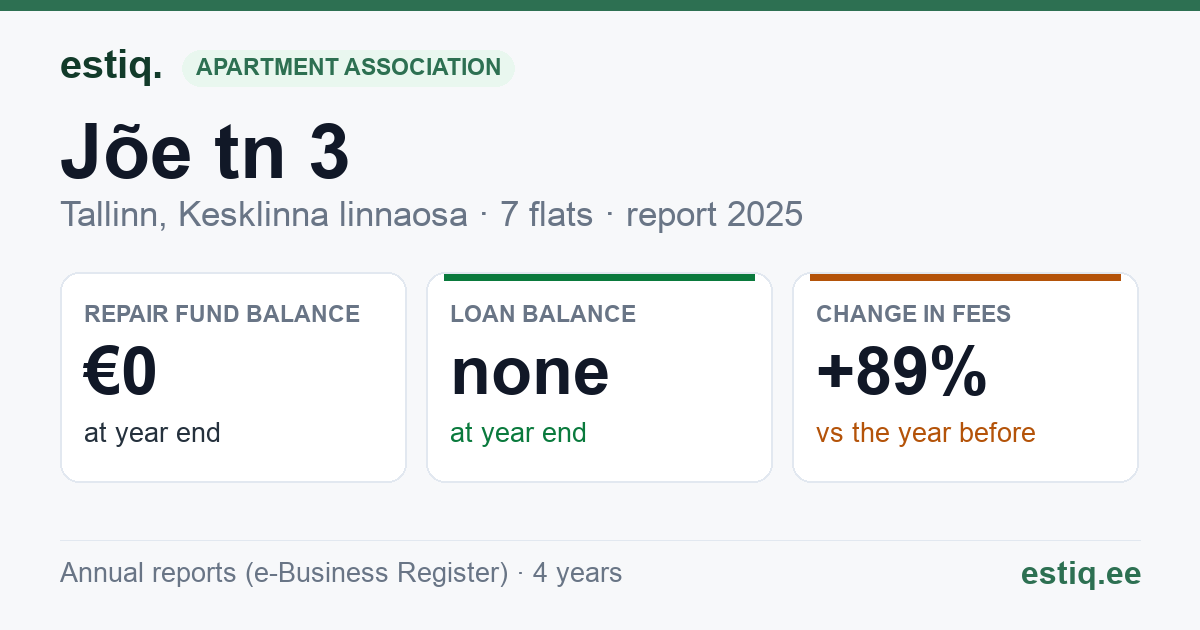
Task: Open the Change in Fees card
Action: click(x=965, y=377)
